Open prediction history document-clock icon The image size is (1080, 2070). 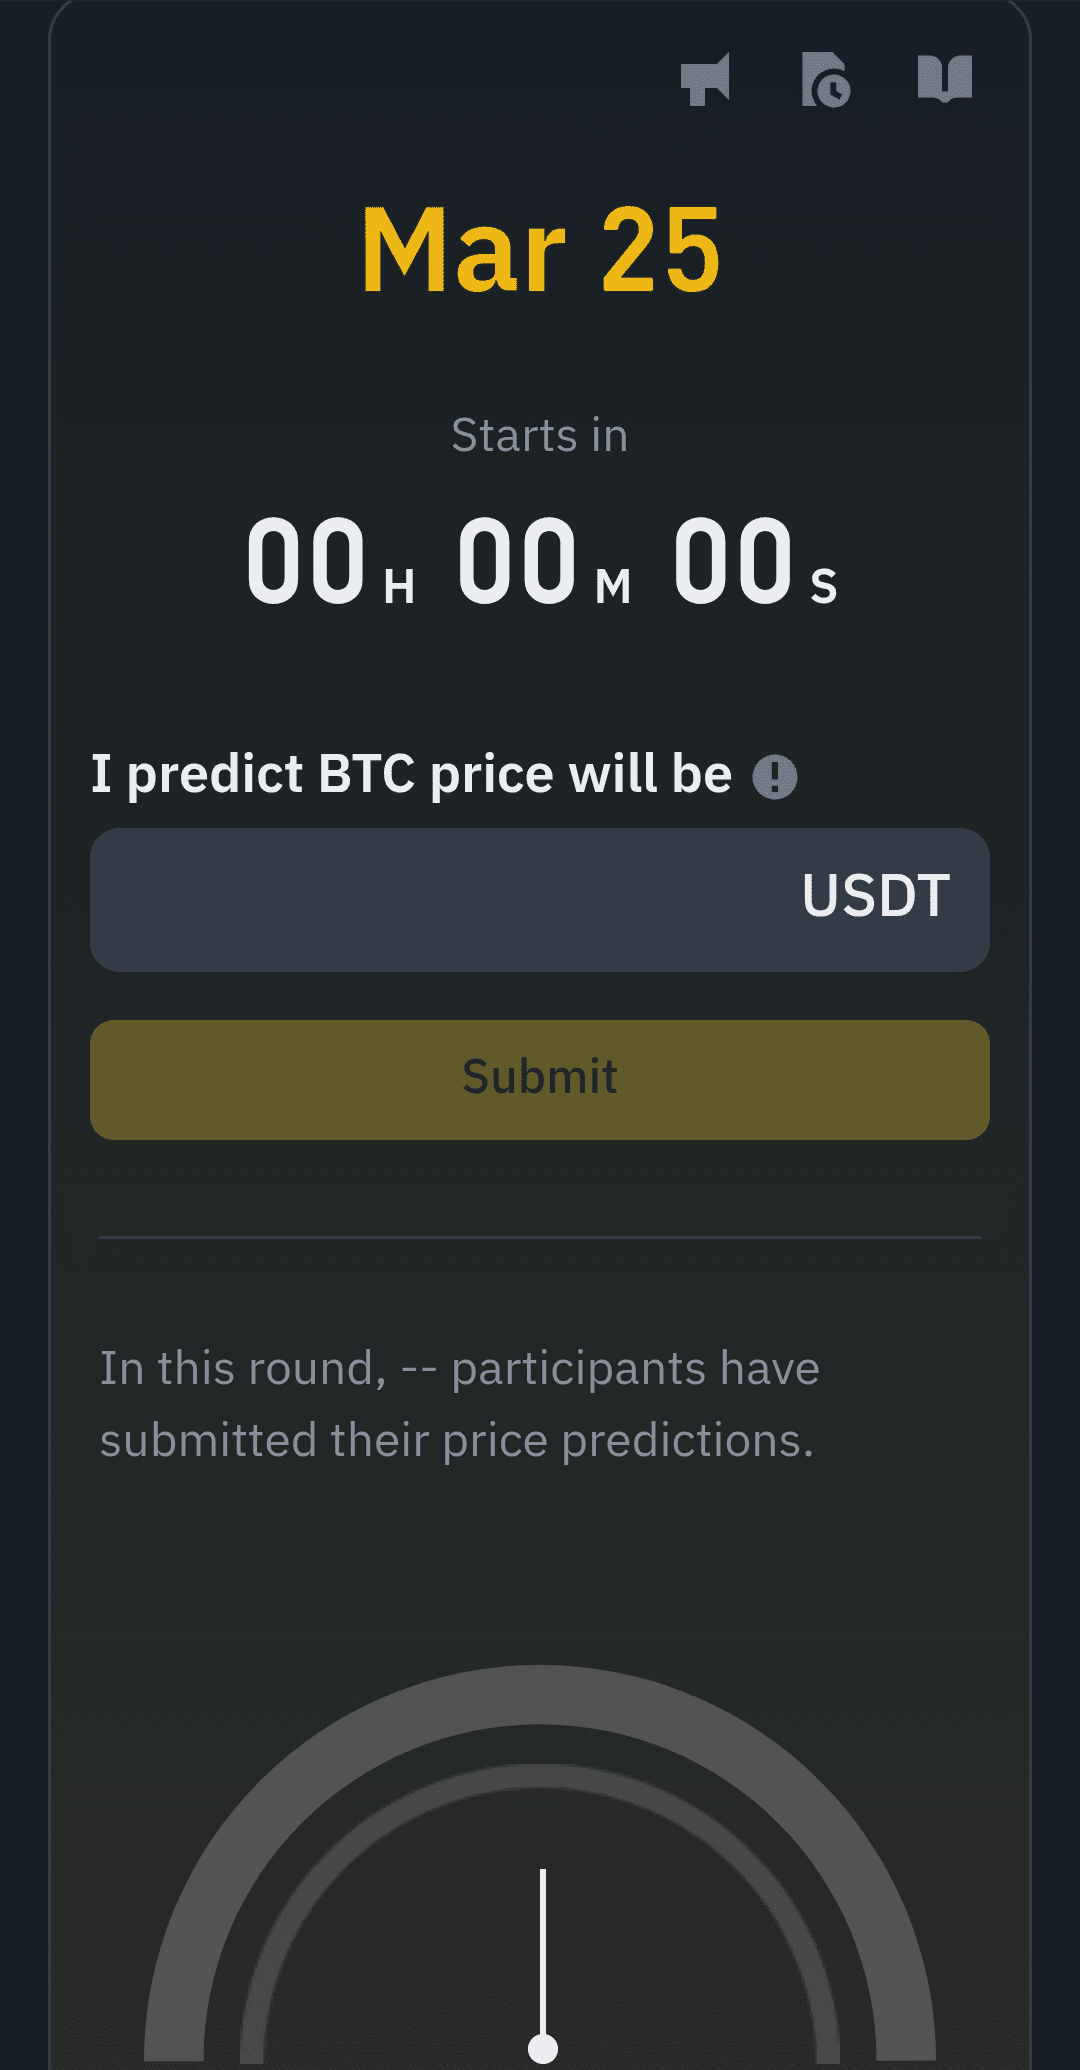click(x=825, y=79)
